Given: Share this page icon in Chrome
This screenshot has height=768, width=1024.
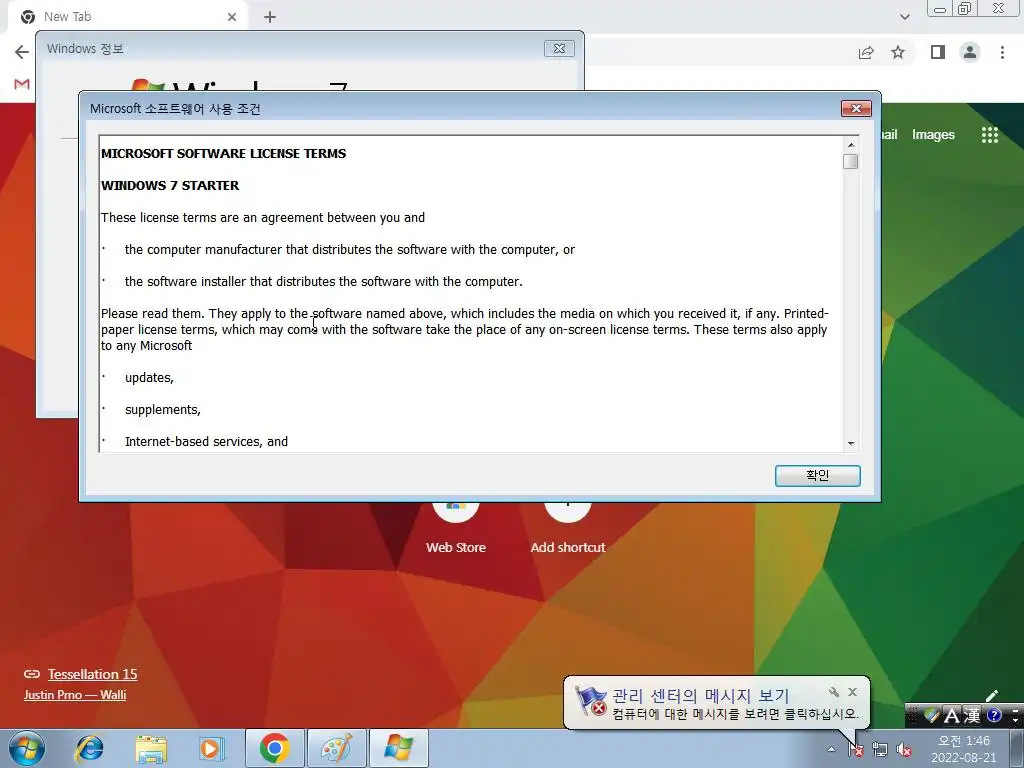Looking at the screenshot, I should click(x=866, y=52).
